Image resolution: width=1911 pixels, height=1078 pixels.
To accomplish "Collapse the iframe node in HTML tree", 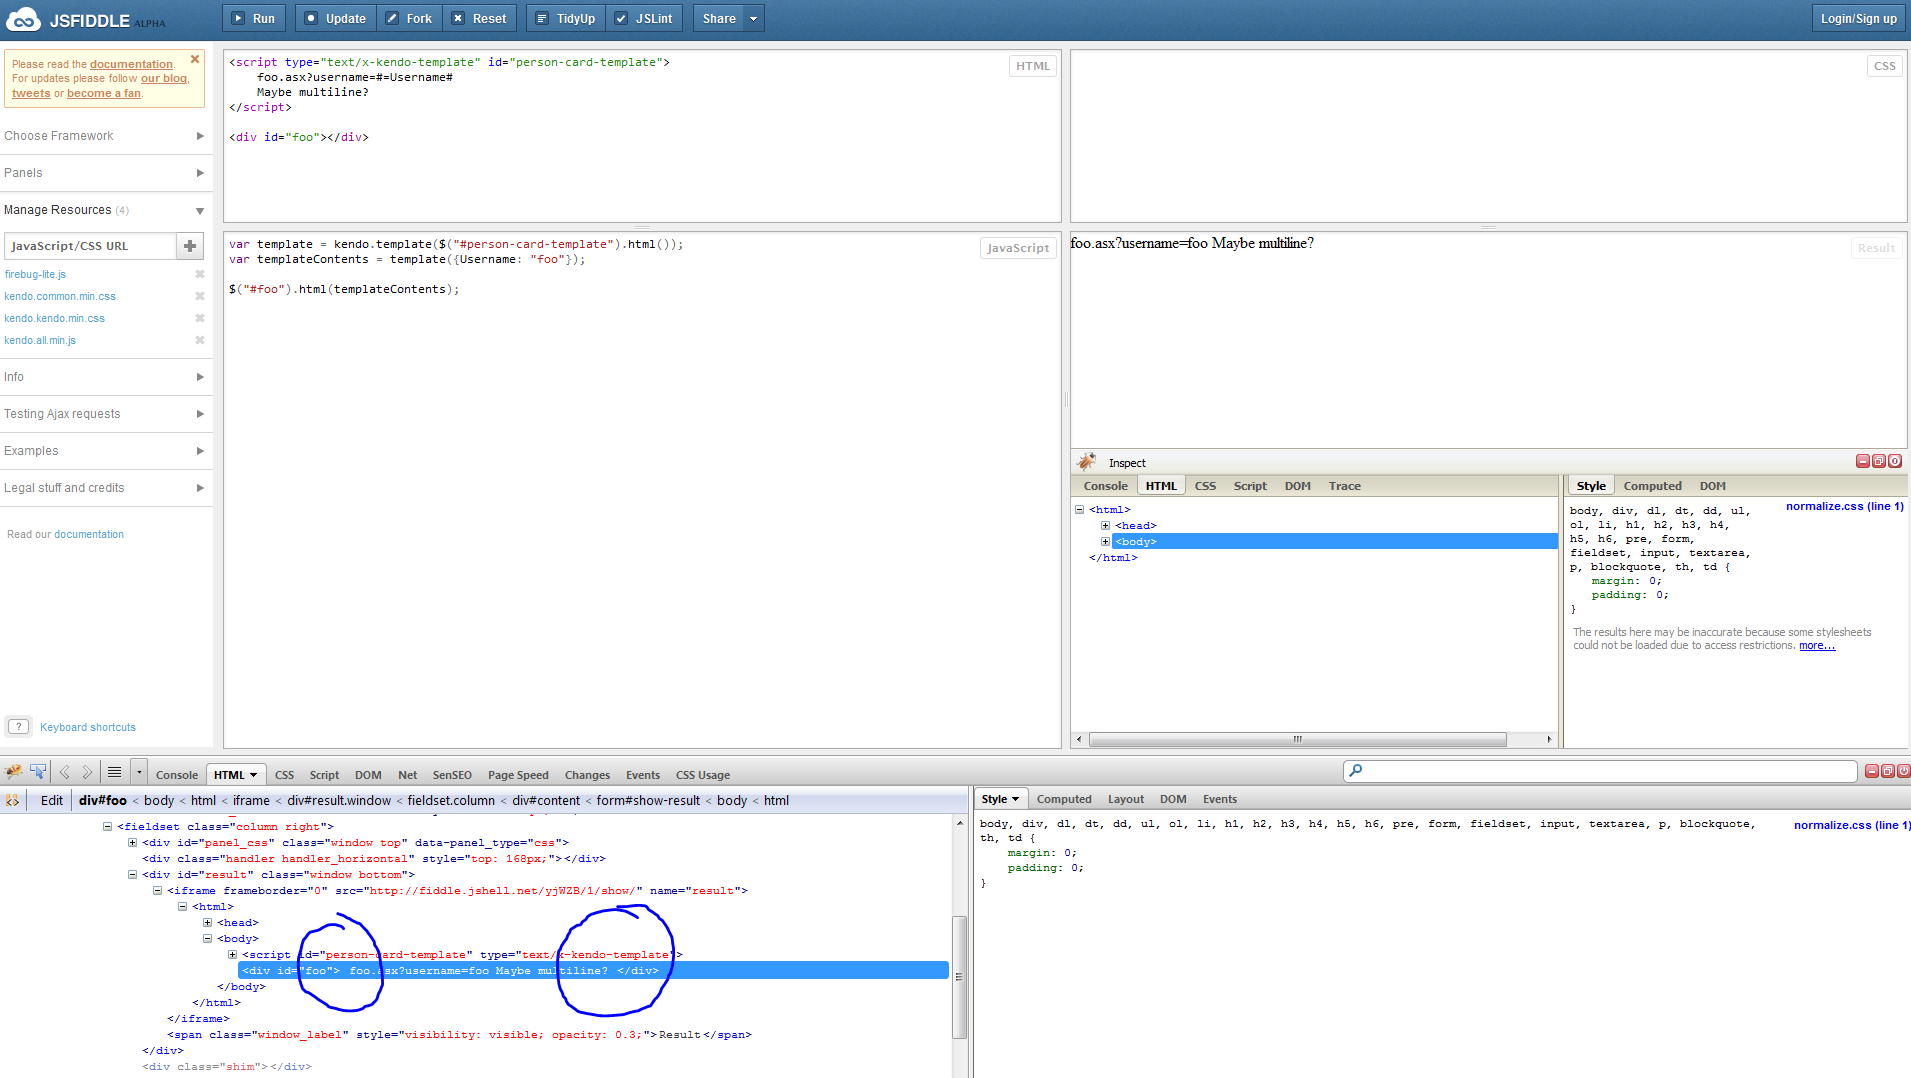I will click(x=157, y=891).
